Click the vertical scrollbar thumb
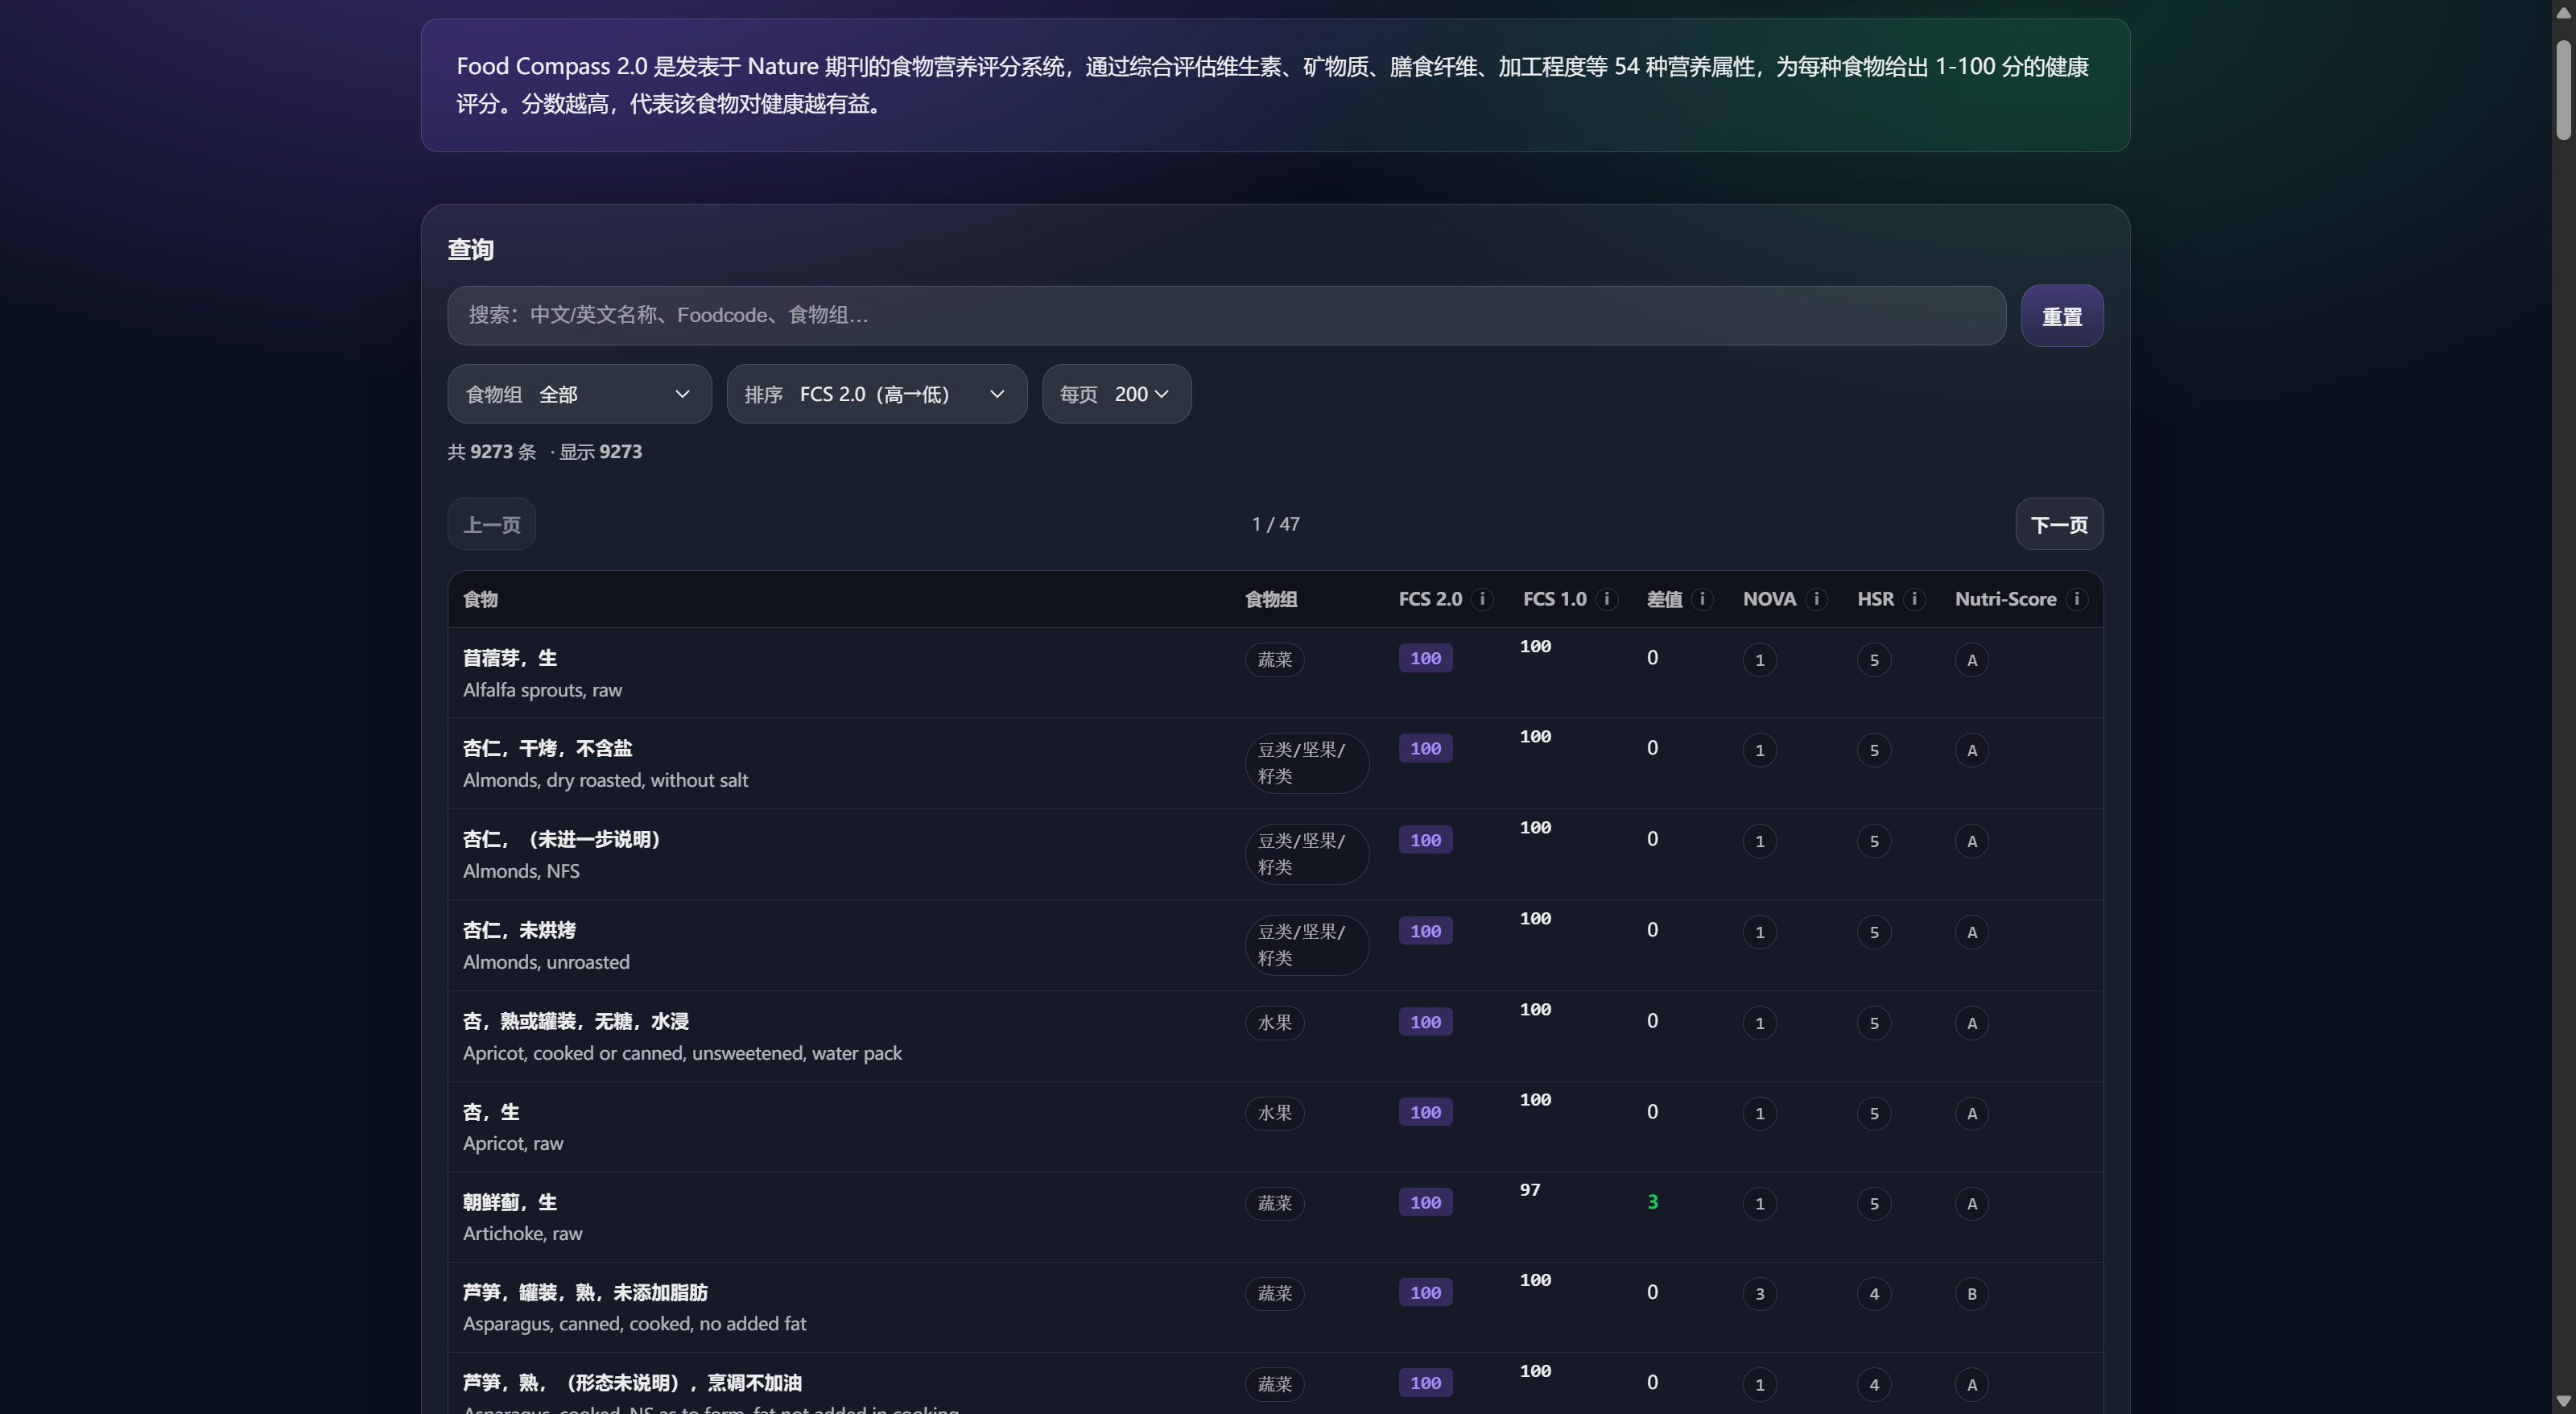Screen dimensions: 2576x1414 pyautogui.click(x=2563, y=90)
